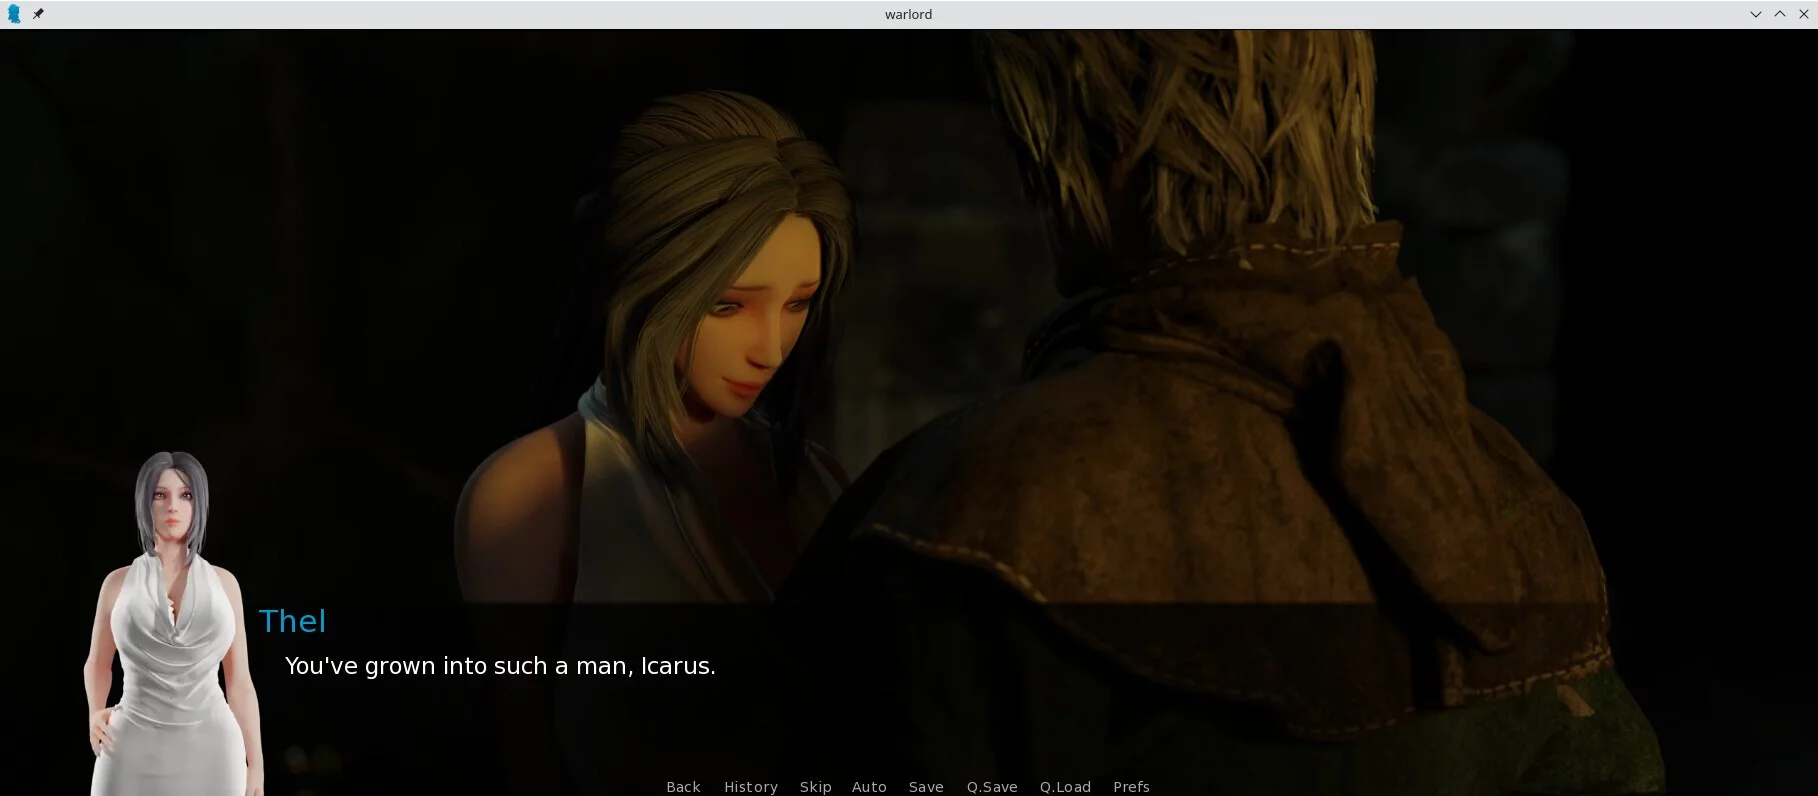The image size is (1818, 796).
Task: Click the pin window icon in title bar
Action: [38, 14]
